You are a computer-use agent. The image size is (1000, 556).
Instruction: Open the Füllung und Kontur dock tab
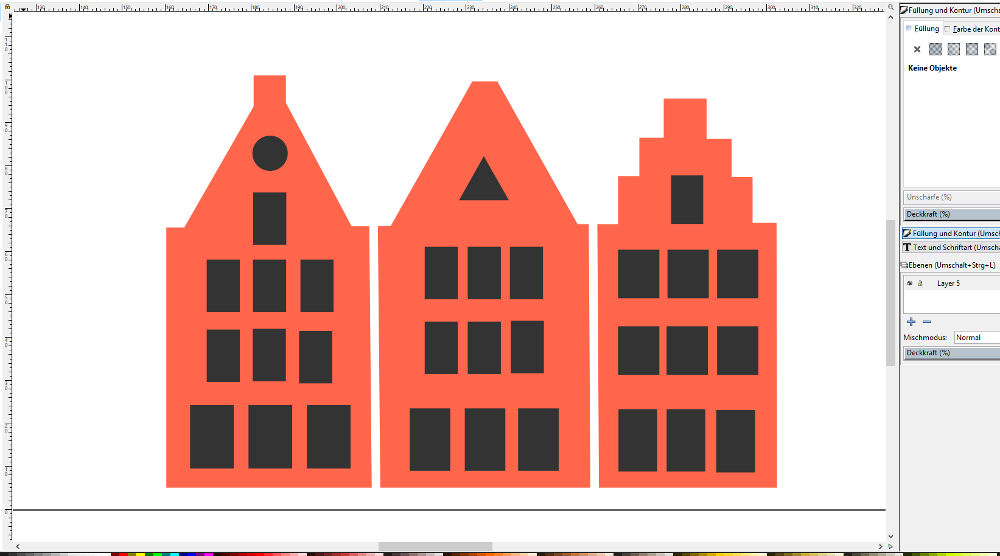[x=951, y=233]
